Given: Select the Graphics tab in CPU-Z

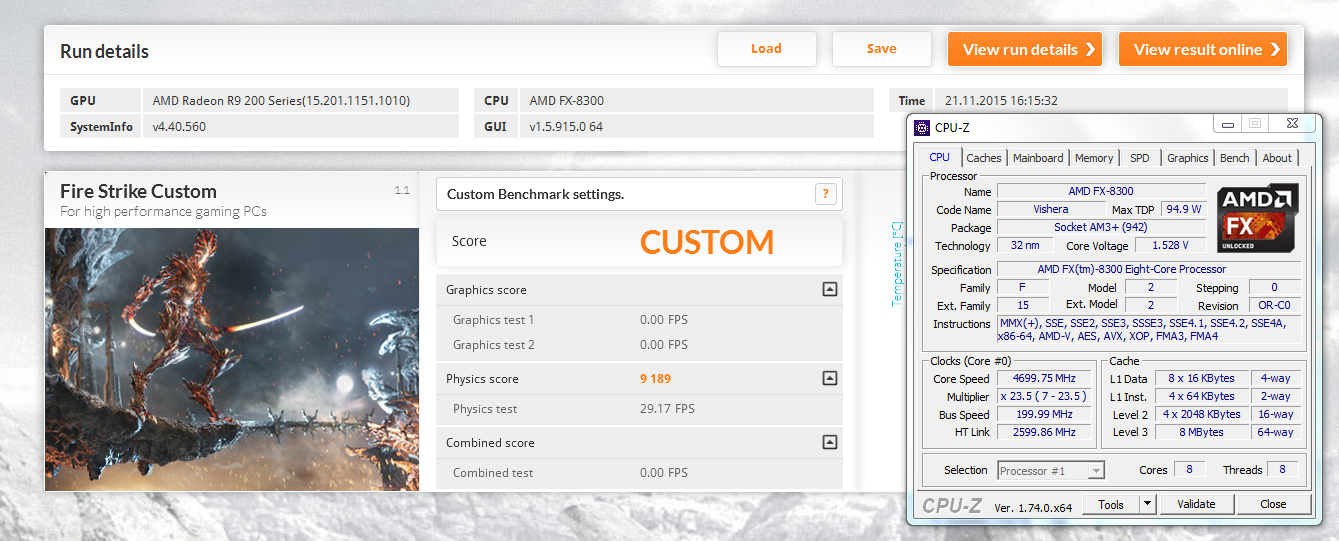Looking at the screenshot, I should tap(1188, 158).
